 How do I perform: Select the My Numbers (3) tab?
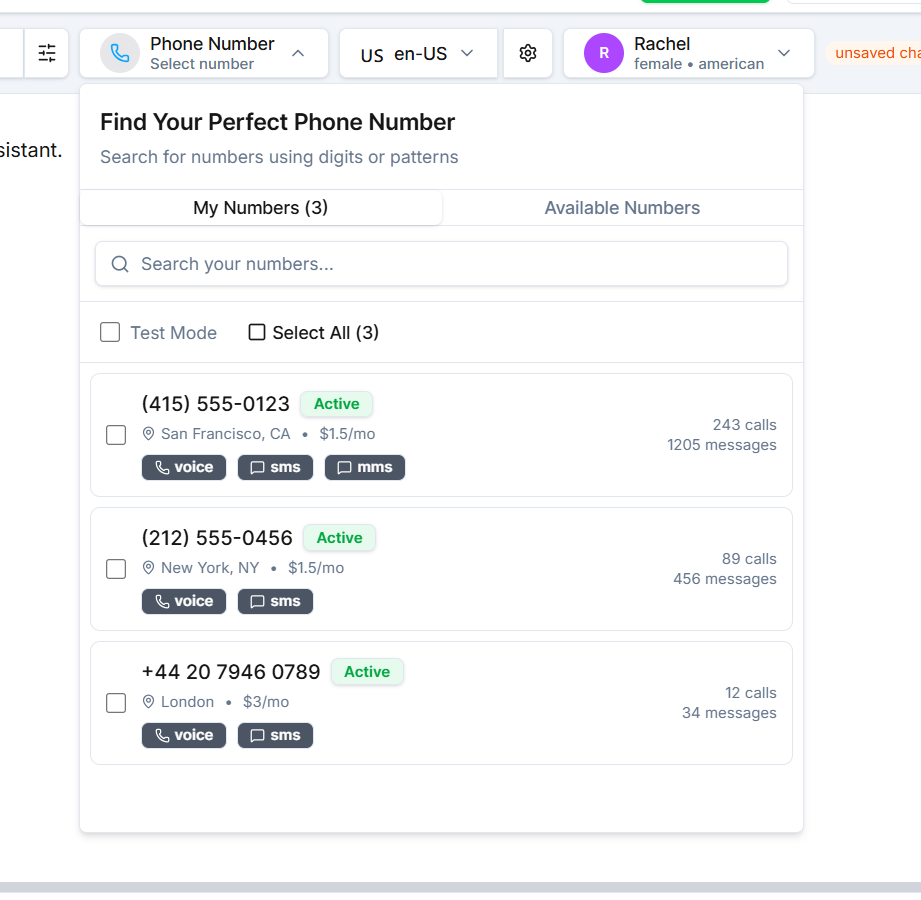click(x=261, y=208)
